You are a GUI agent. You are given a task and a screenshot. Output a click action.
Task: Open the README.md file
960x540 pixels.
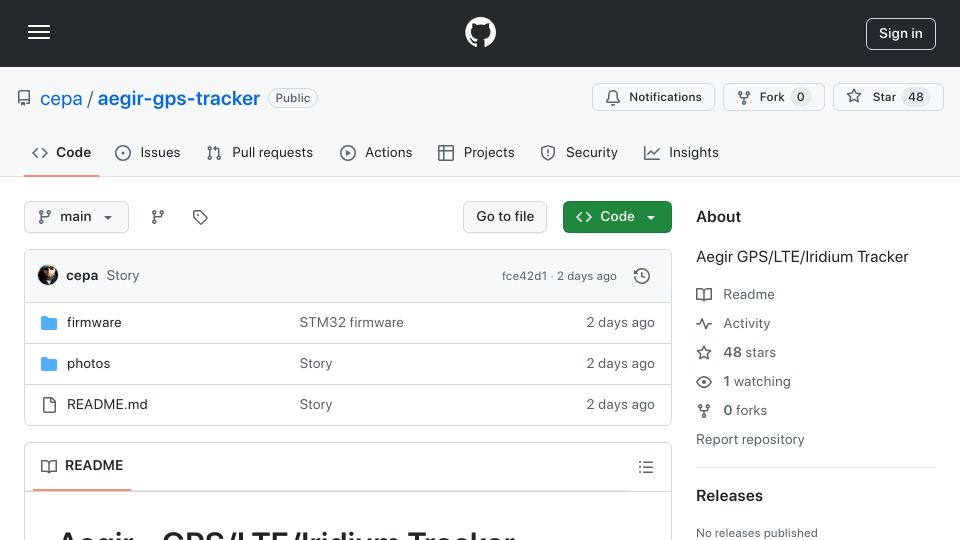pyautogui.click(x=107, y=405)
